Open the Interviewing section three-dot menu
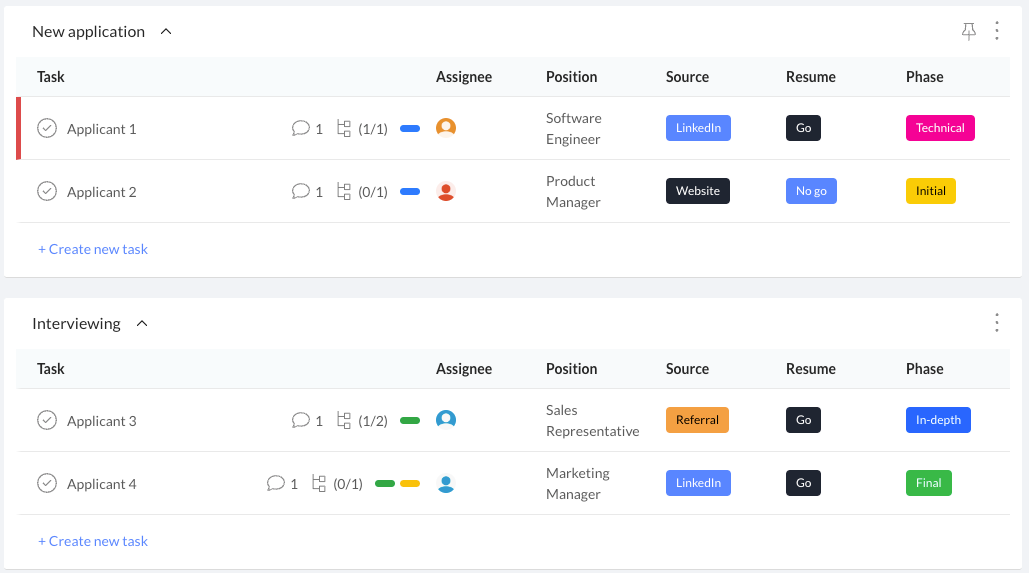The width and height of the screenshot is (1029, 573). click(996, 323)
